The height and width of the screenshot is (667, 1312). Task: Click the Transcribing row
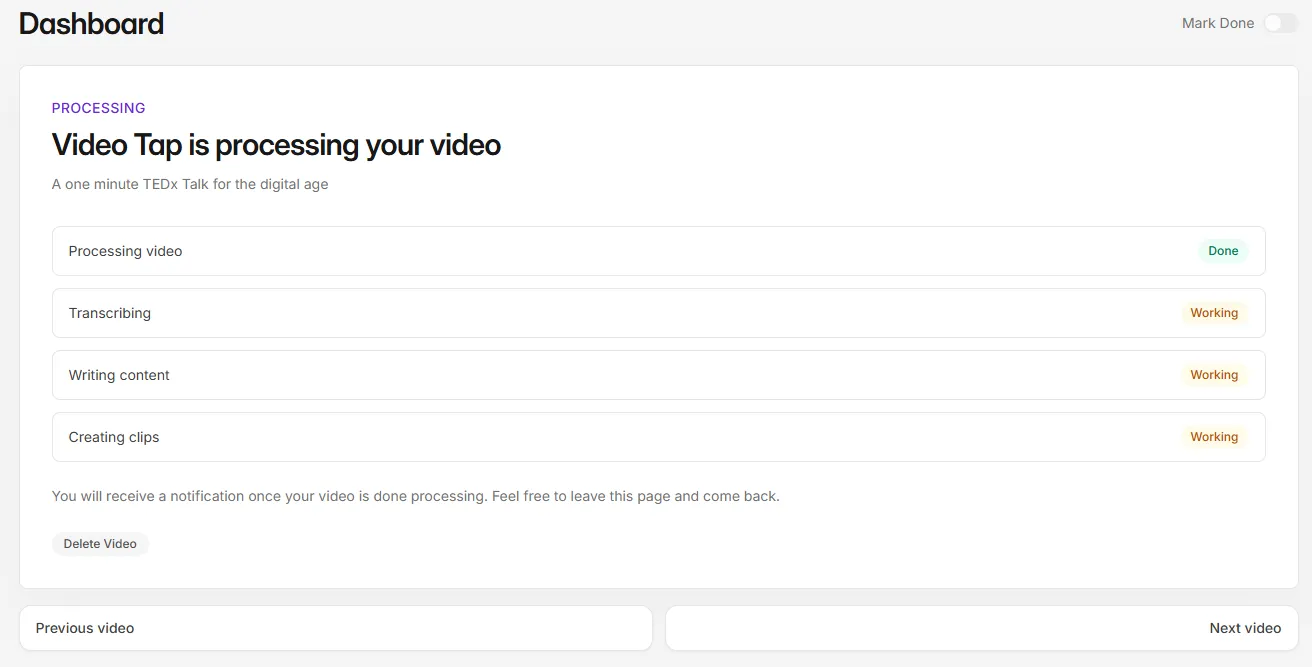tap(659, 313)
